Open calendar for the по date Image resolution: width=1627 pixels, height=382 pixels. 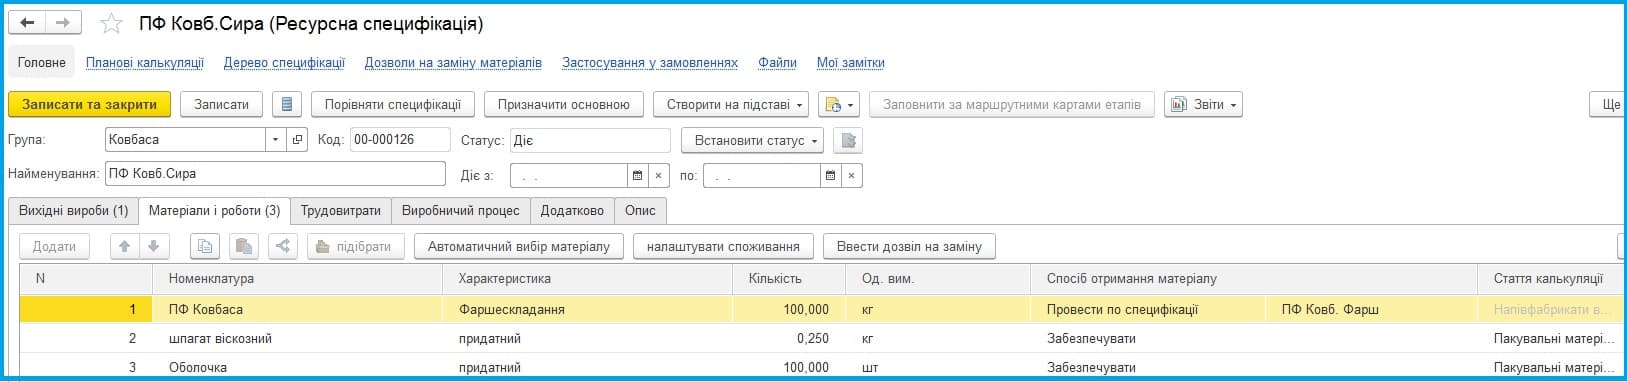pos(830,176)
